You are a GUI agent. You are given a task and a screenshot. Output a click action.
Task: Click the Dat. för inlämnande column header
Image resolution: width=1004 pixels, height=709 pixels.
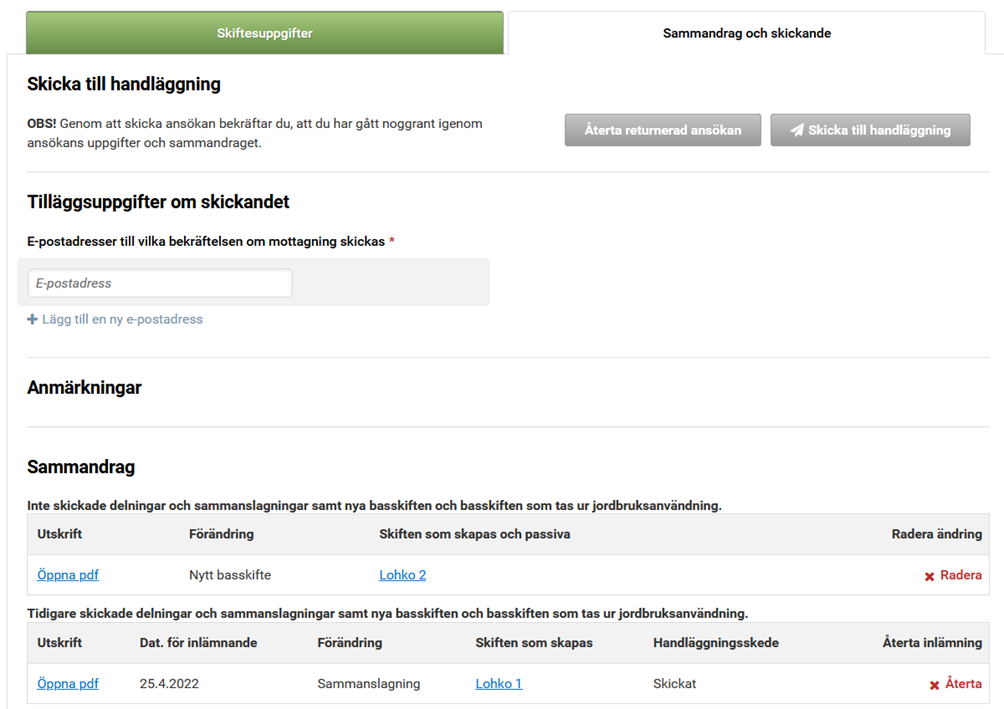(x=198, y=643)
